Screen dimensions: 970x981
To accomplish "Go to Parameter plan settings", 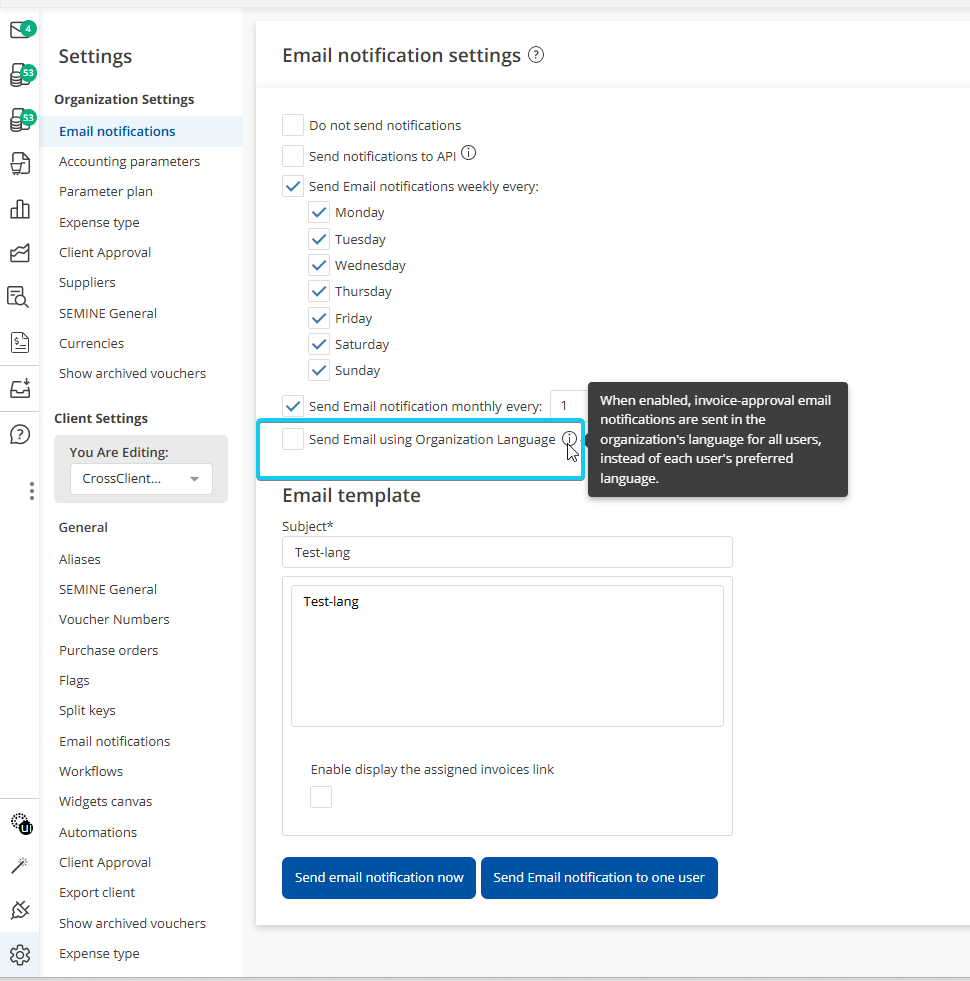I will pos(106,191).
